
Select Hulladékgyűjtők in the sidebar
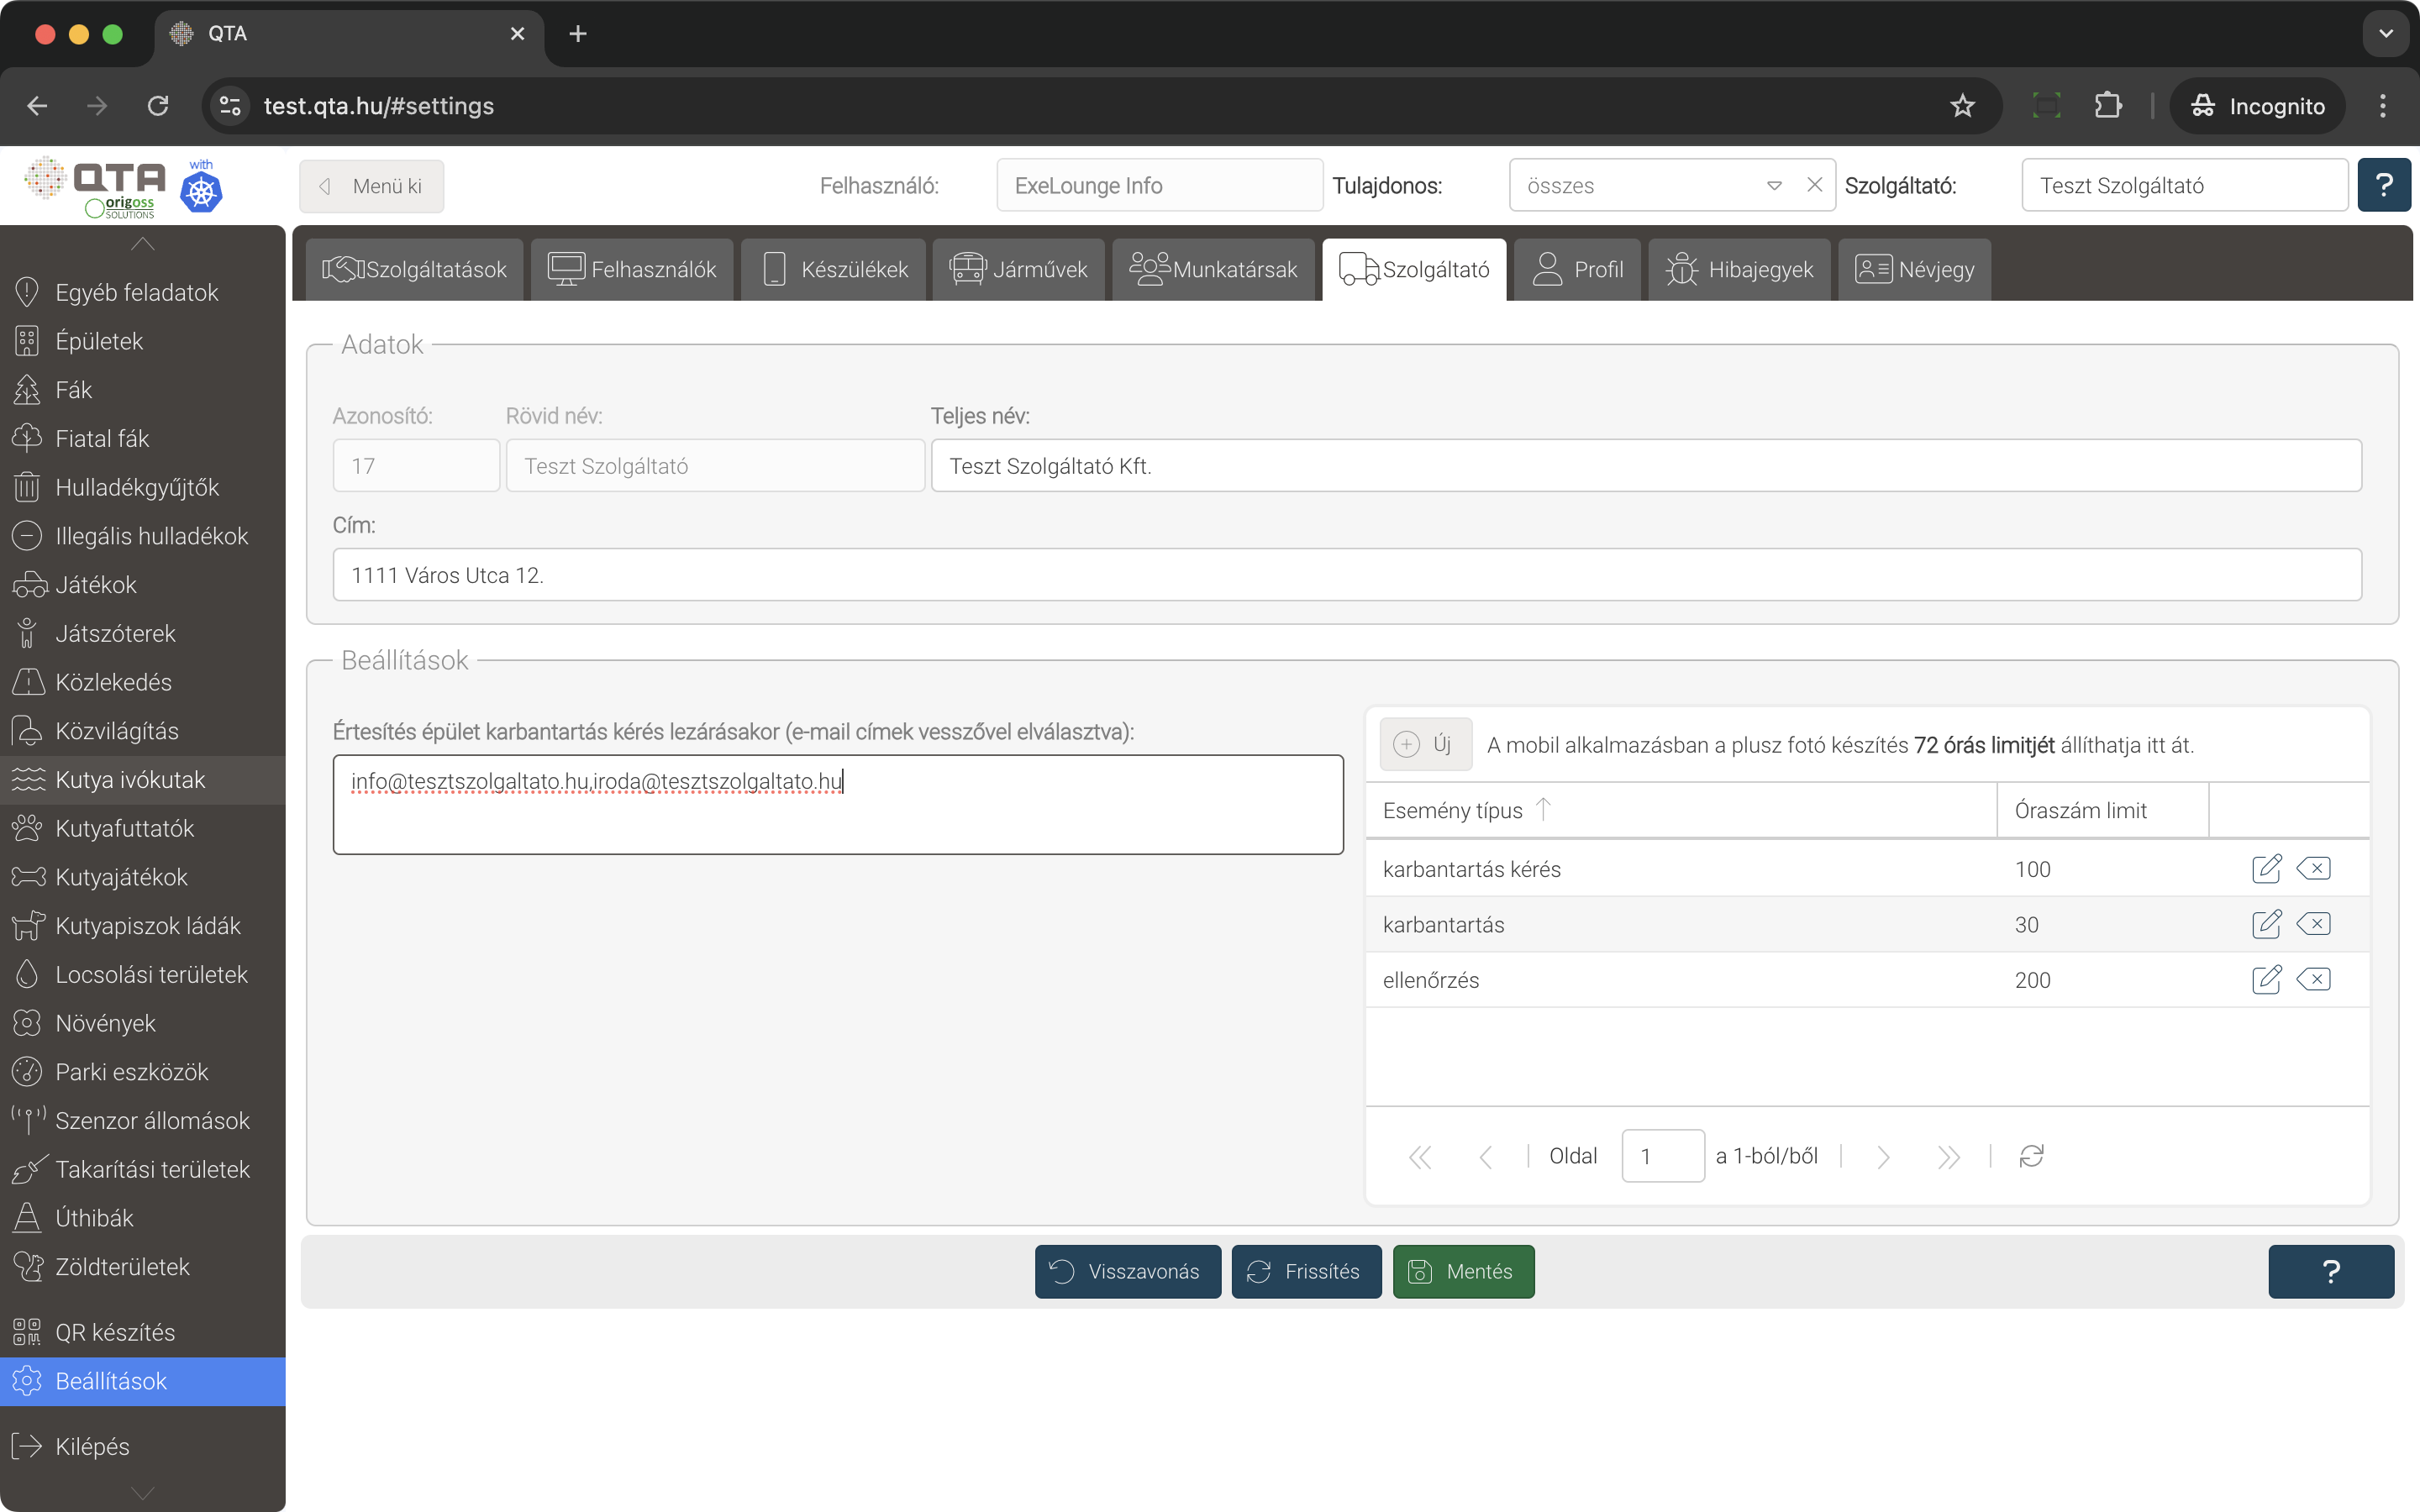click(x=142, y=487)
